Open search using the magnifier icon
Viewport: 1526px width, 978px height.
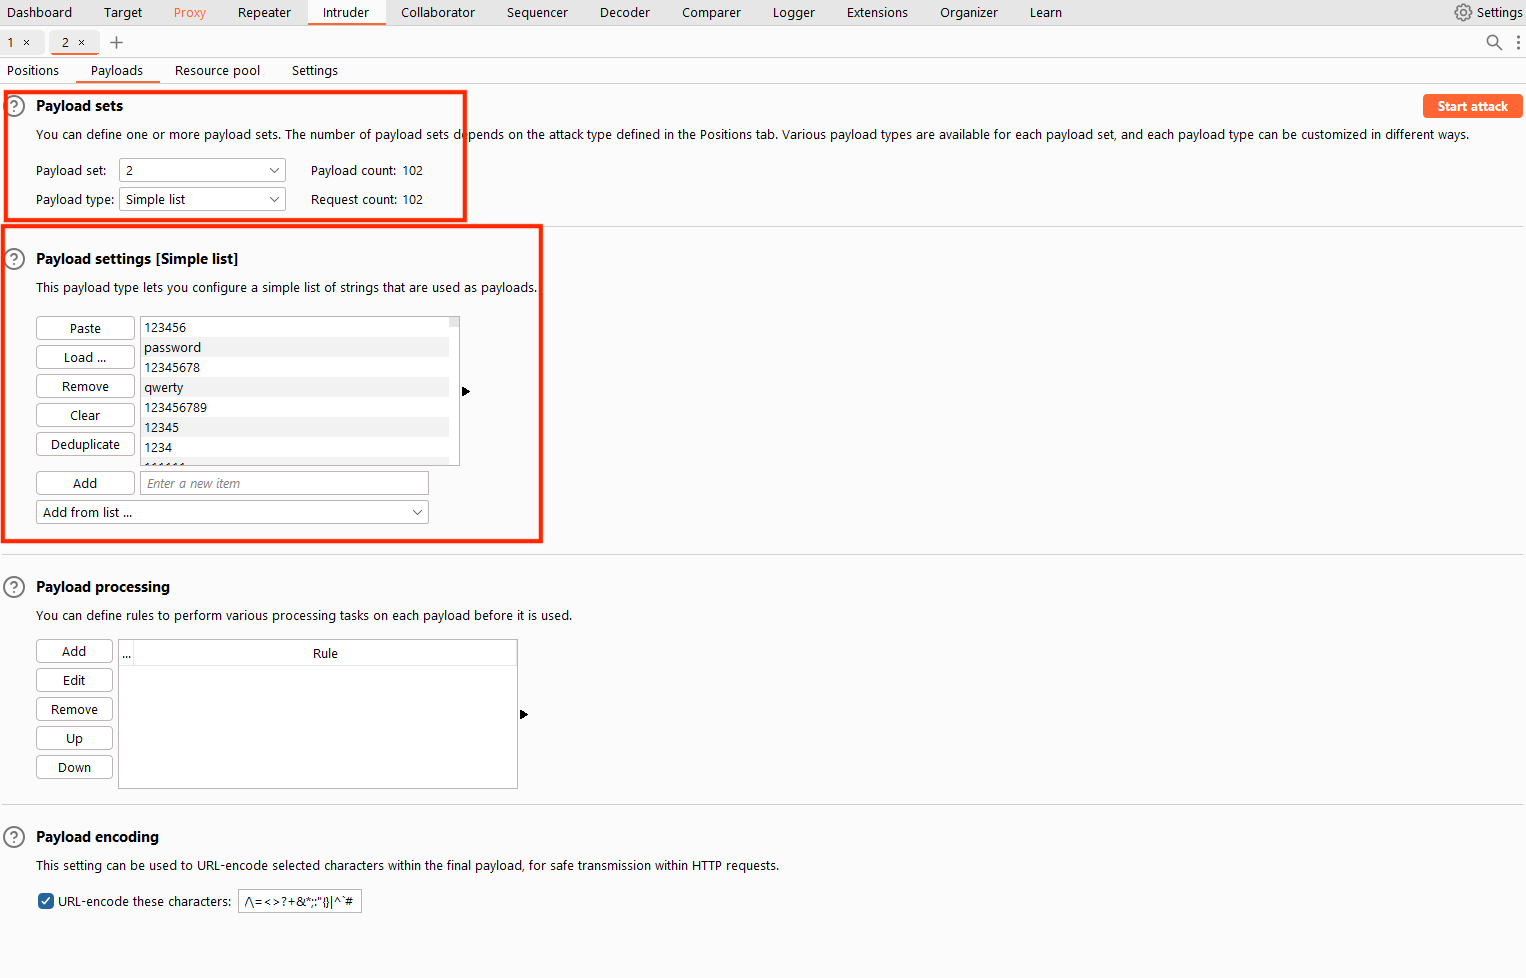(1494, 43)
